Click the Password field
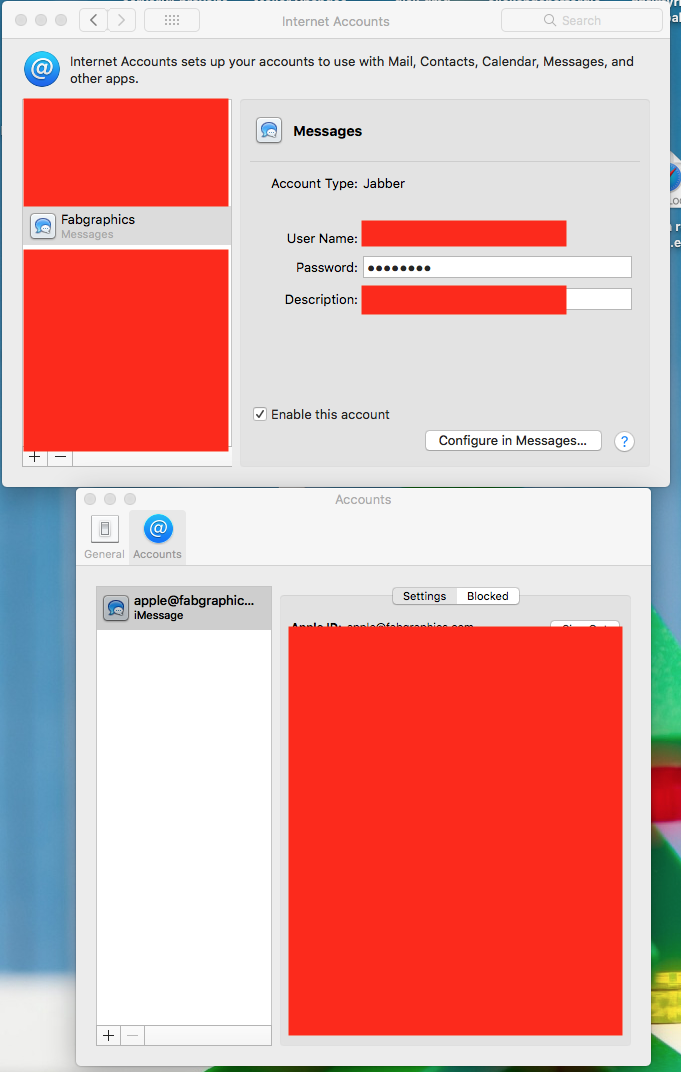 [497, 267]
